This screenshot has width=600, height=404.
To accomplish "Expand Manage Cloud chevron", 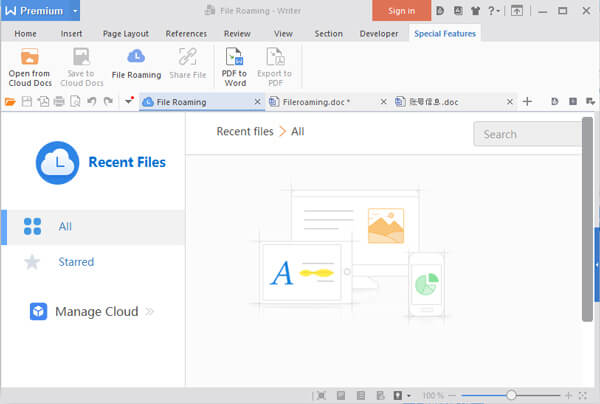I will point(150,312).
